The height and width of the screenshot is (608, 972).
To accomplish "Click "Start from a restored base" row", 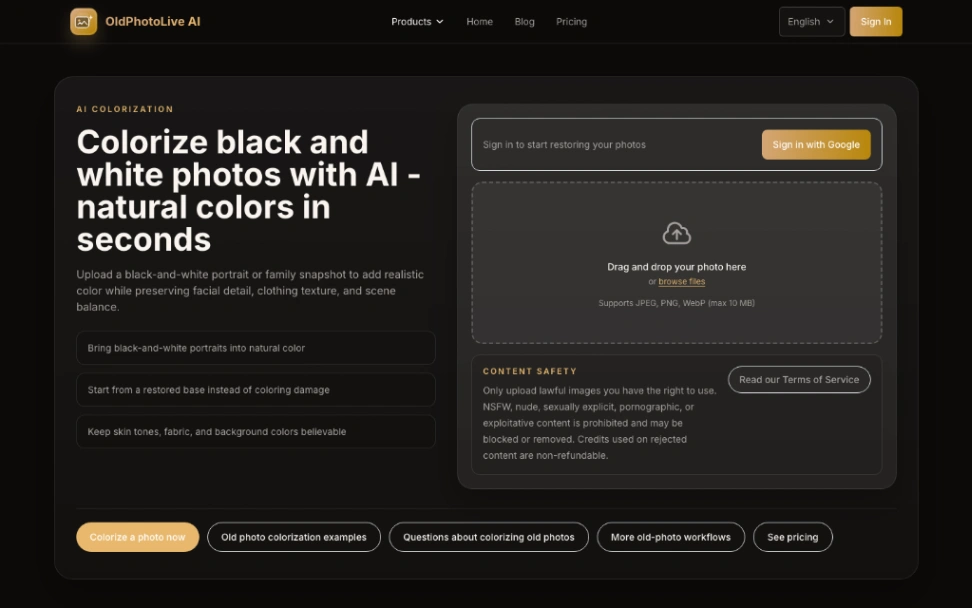I will [255, 390].
